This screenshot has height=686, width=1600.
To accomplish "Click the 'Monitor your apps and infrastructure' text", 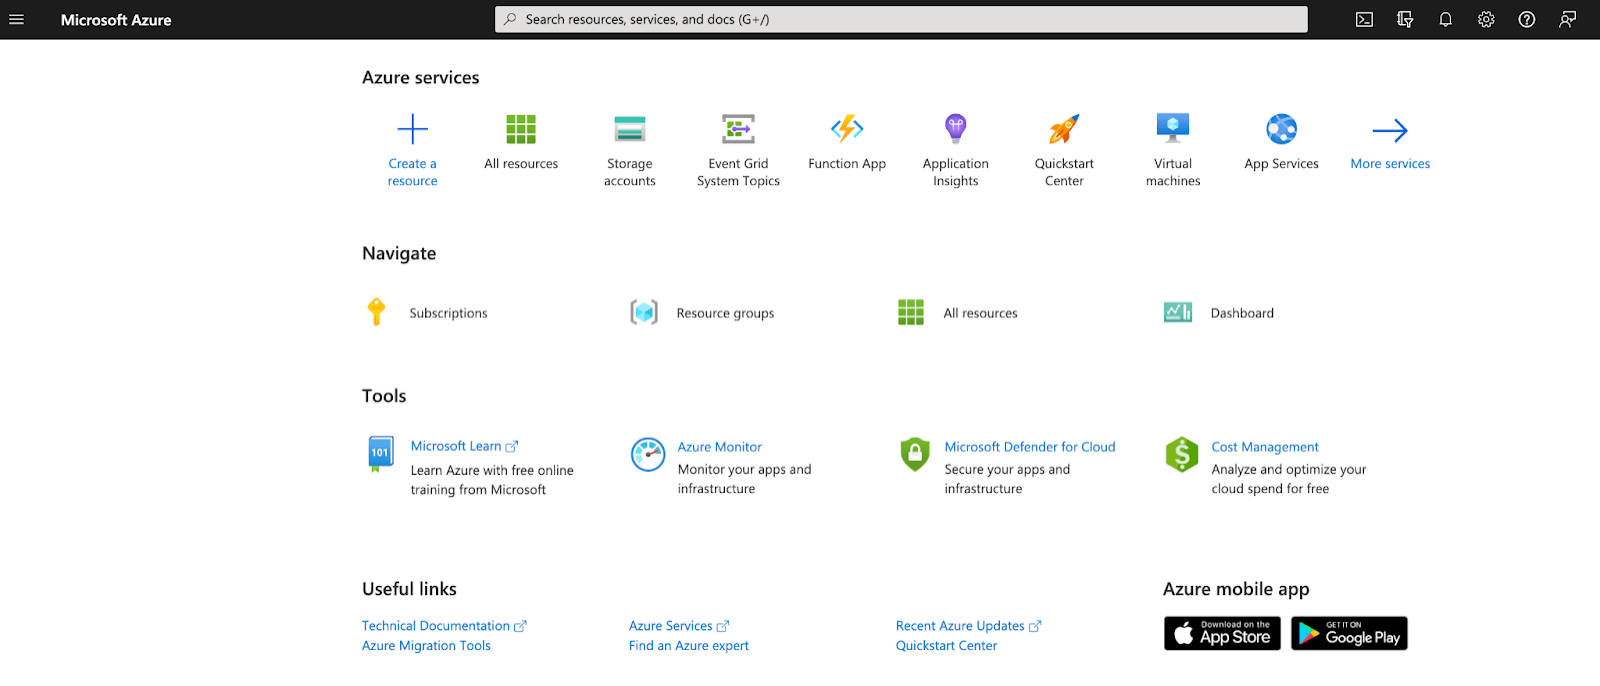I will [x=744, y=479].
